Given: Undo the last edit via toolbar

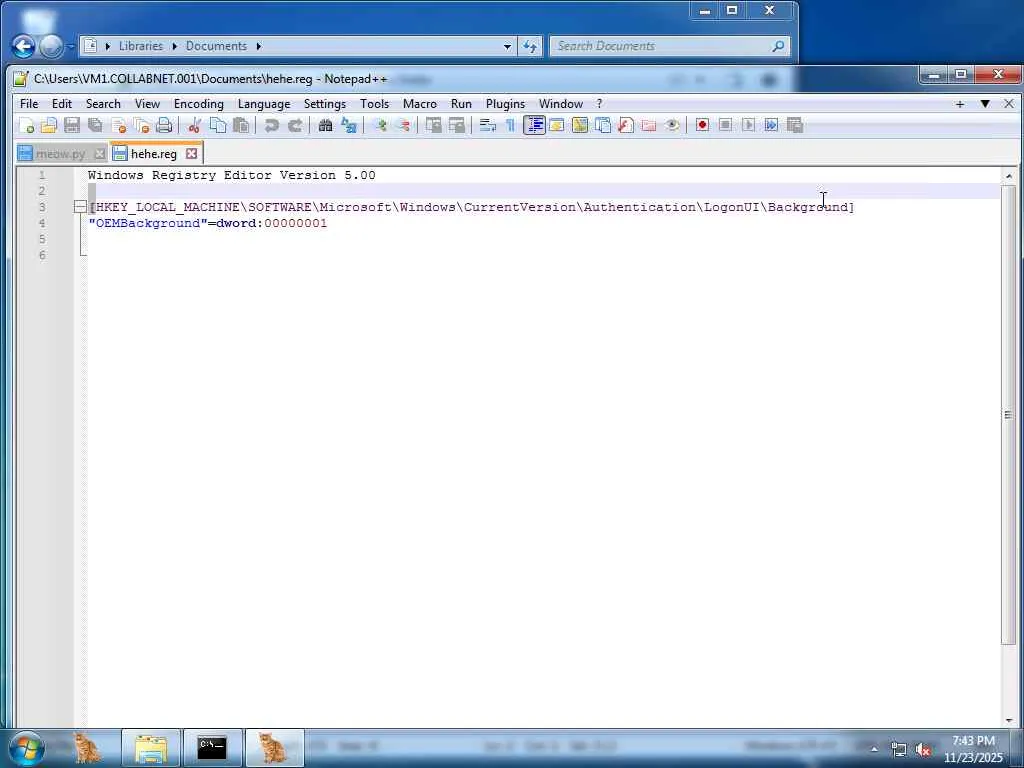Looking at the screenshot, I should click(272, 125).
